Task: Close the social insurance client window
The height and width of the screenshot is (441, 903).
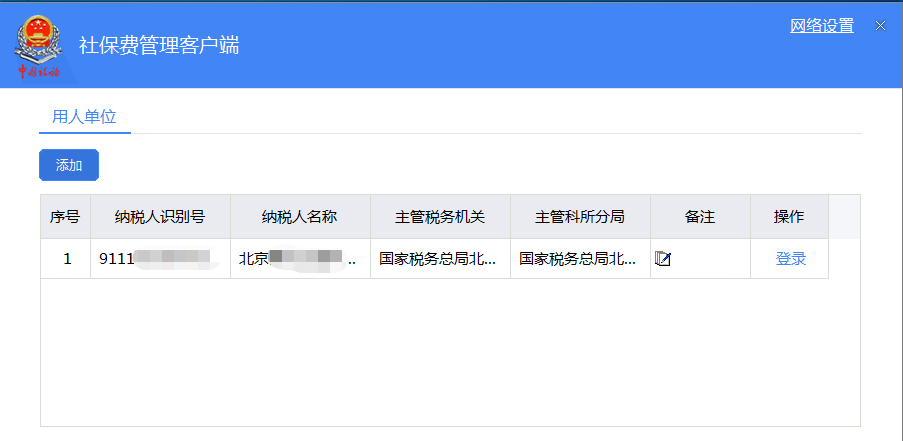Action: click(x=880, y=25)
